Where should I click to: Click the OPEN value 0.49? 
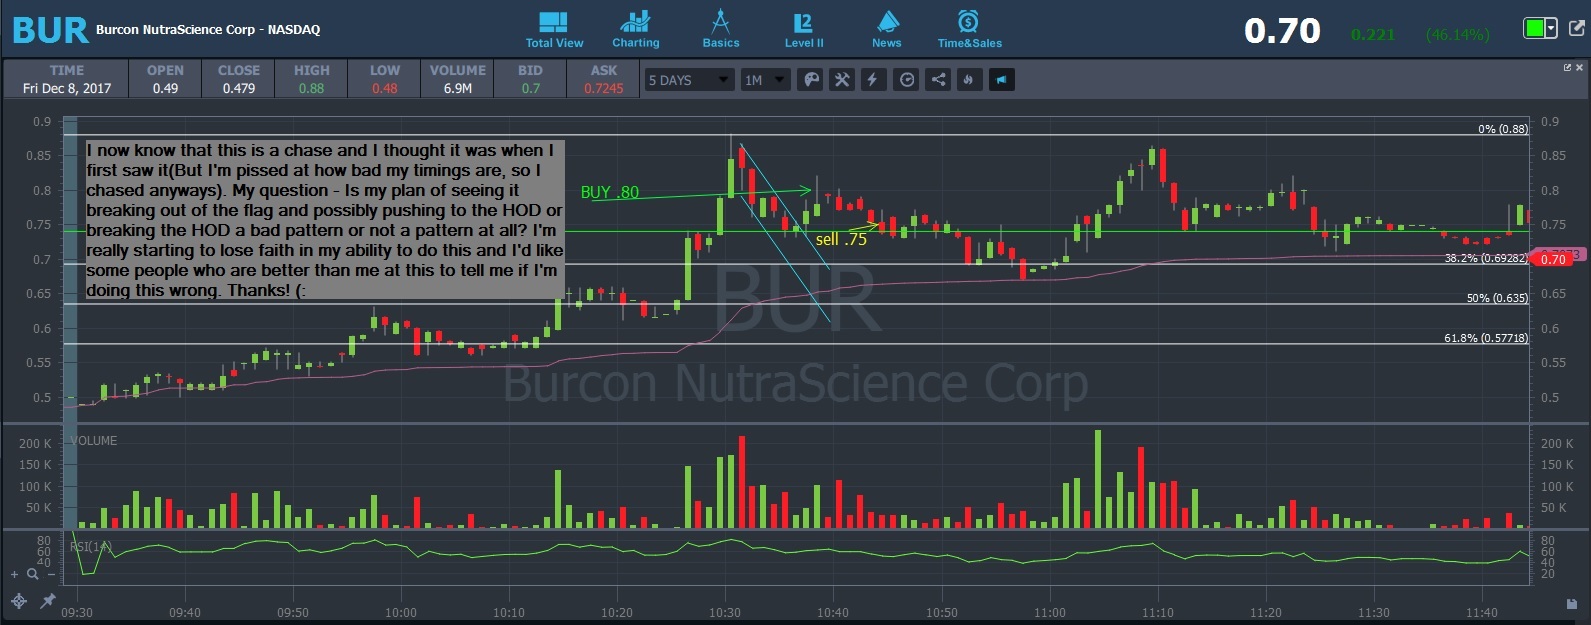click(x=165, y=88)
